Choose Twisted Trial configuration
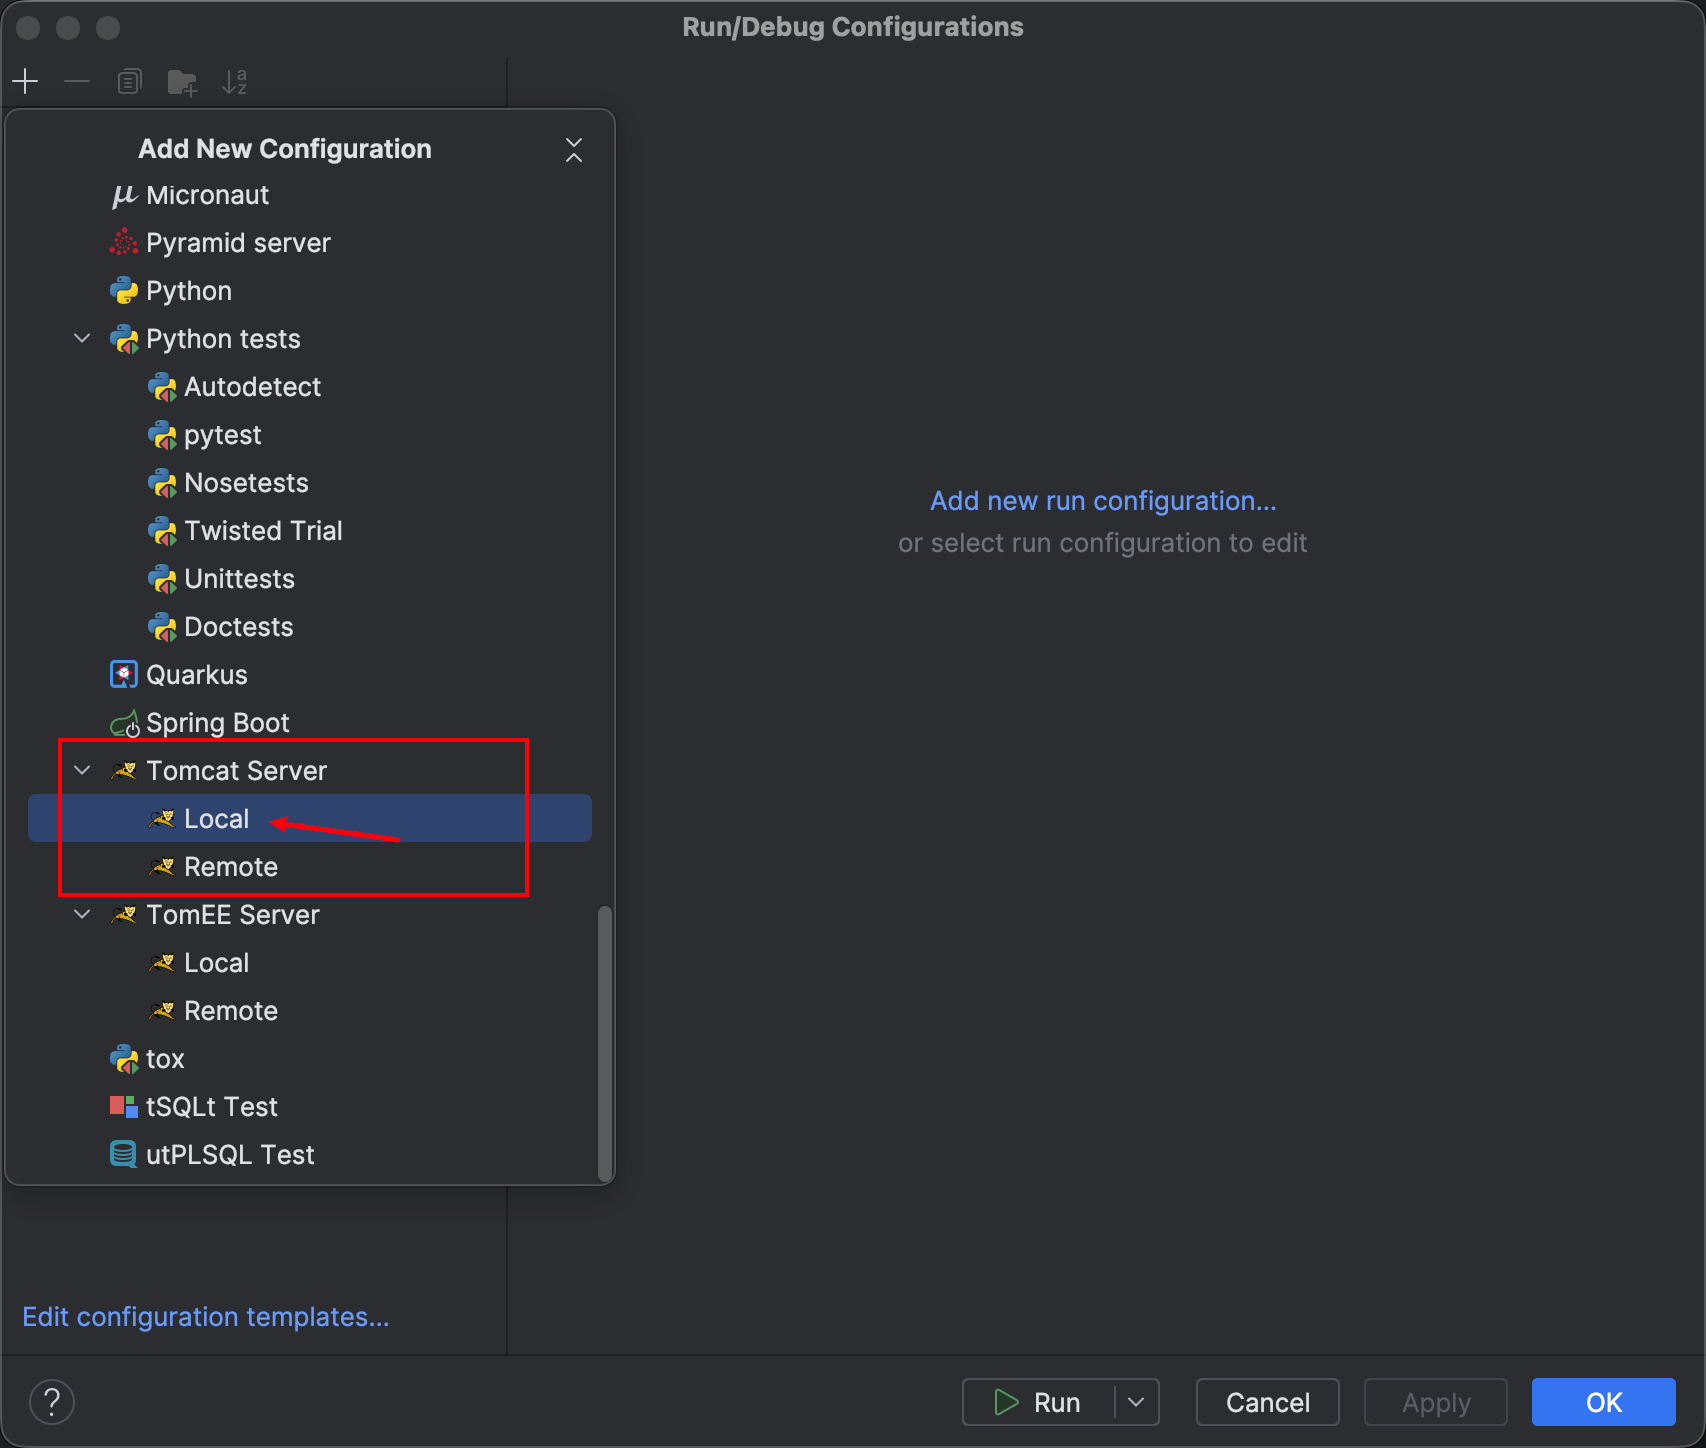Image resolution: width=1706 pixels, height=1448 pixels. click(310, 531)
